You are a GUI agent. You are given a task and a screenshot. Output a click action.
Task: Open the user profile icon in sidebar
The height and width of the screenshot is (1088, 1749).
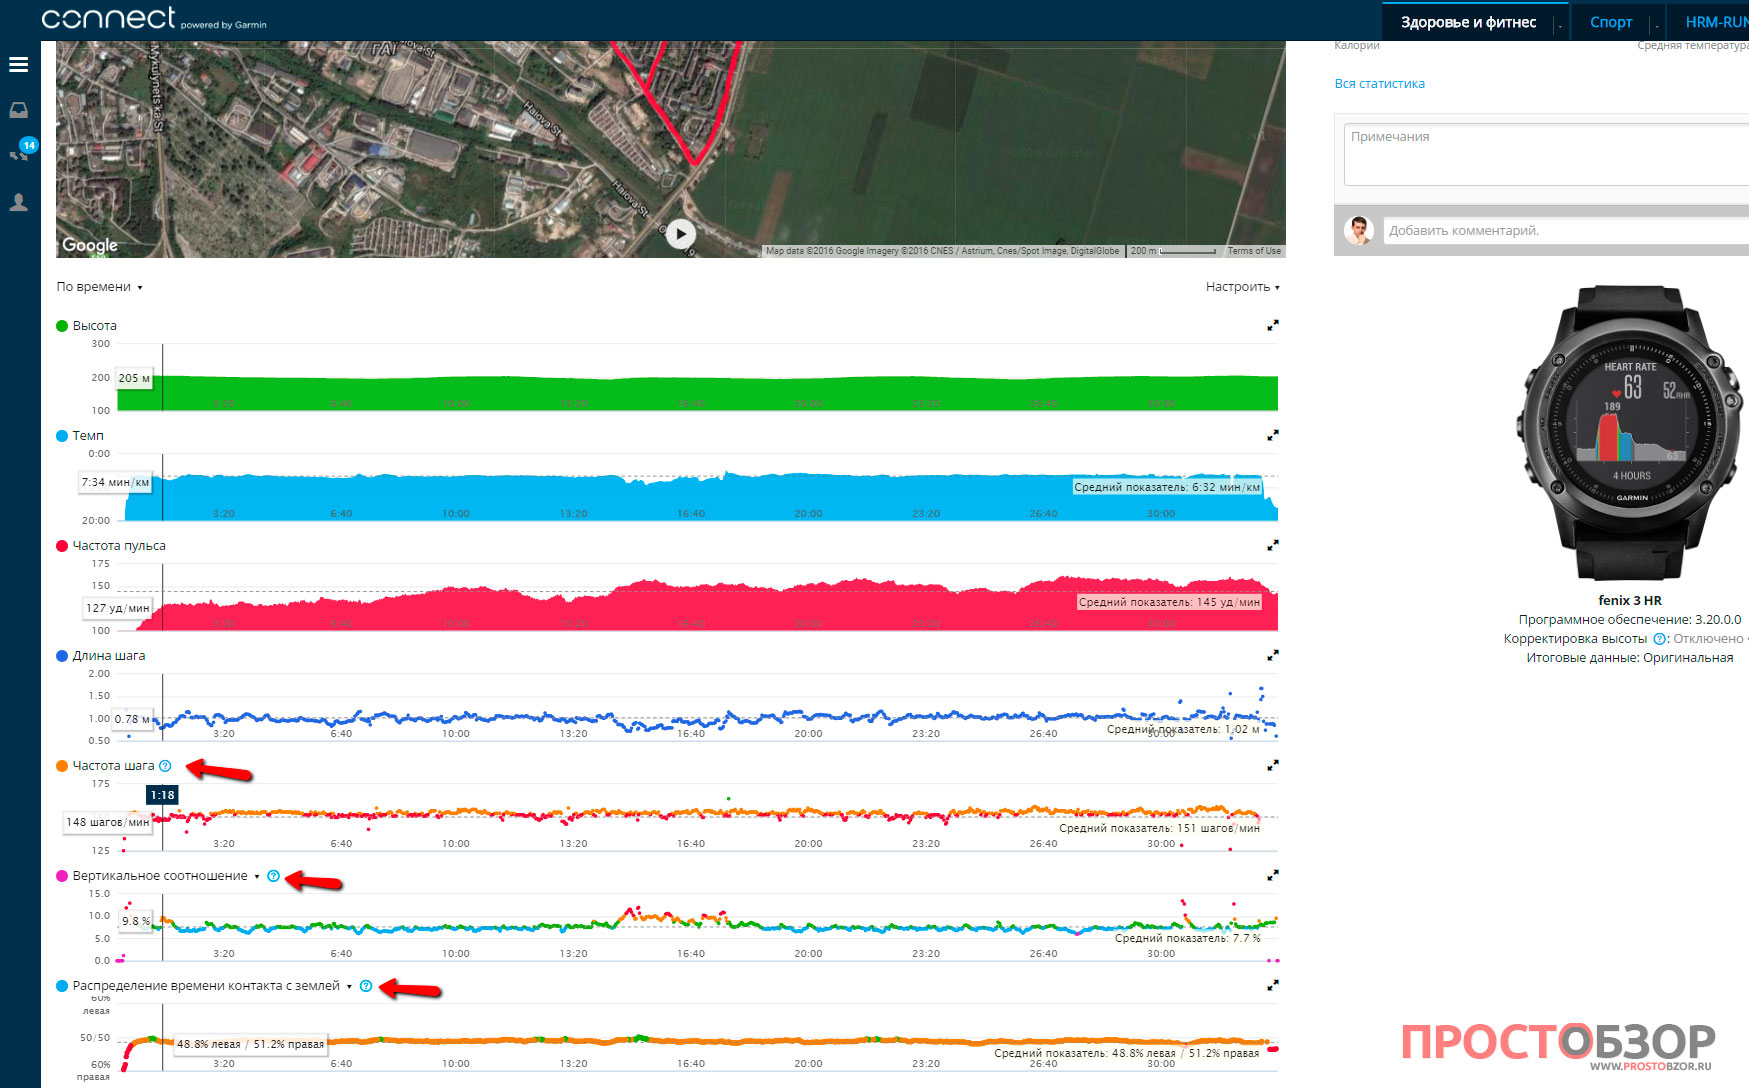(18, 203)
